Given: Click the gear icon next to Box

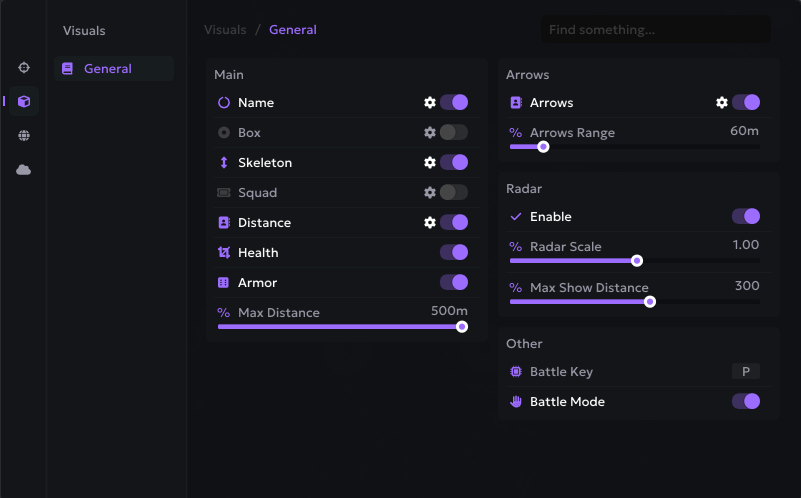Looking at the screenshot, I should coord(430,132).
